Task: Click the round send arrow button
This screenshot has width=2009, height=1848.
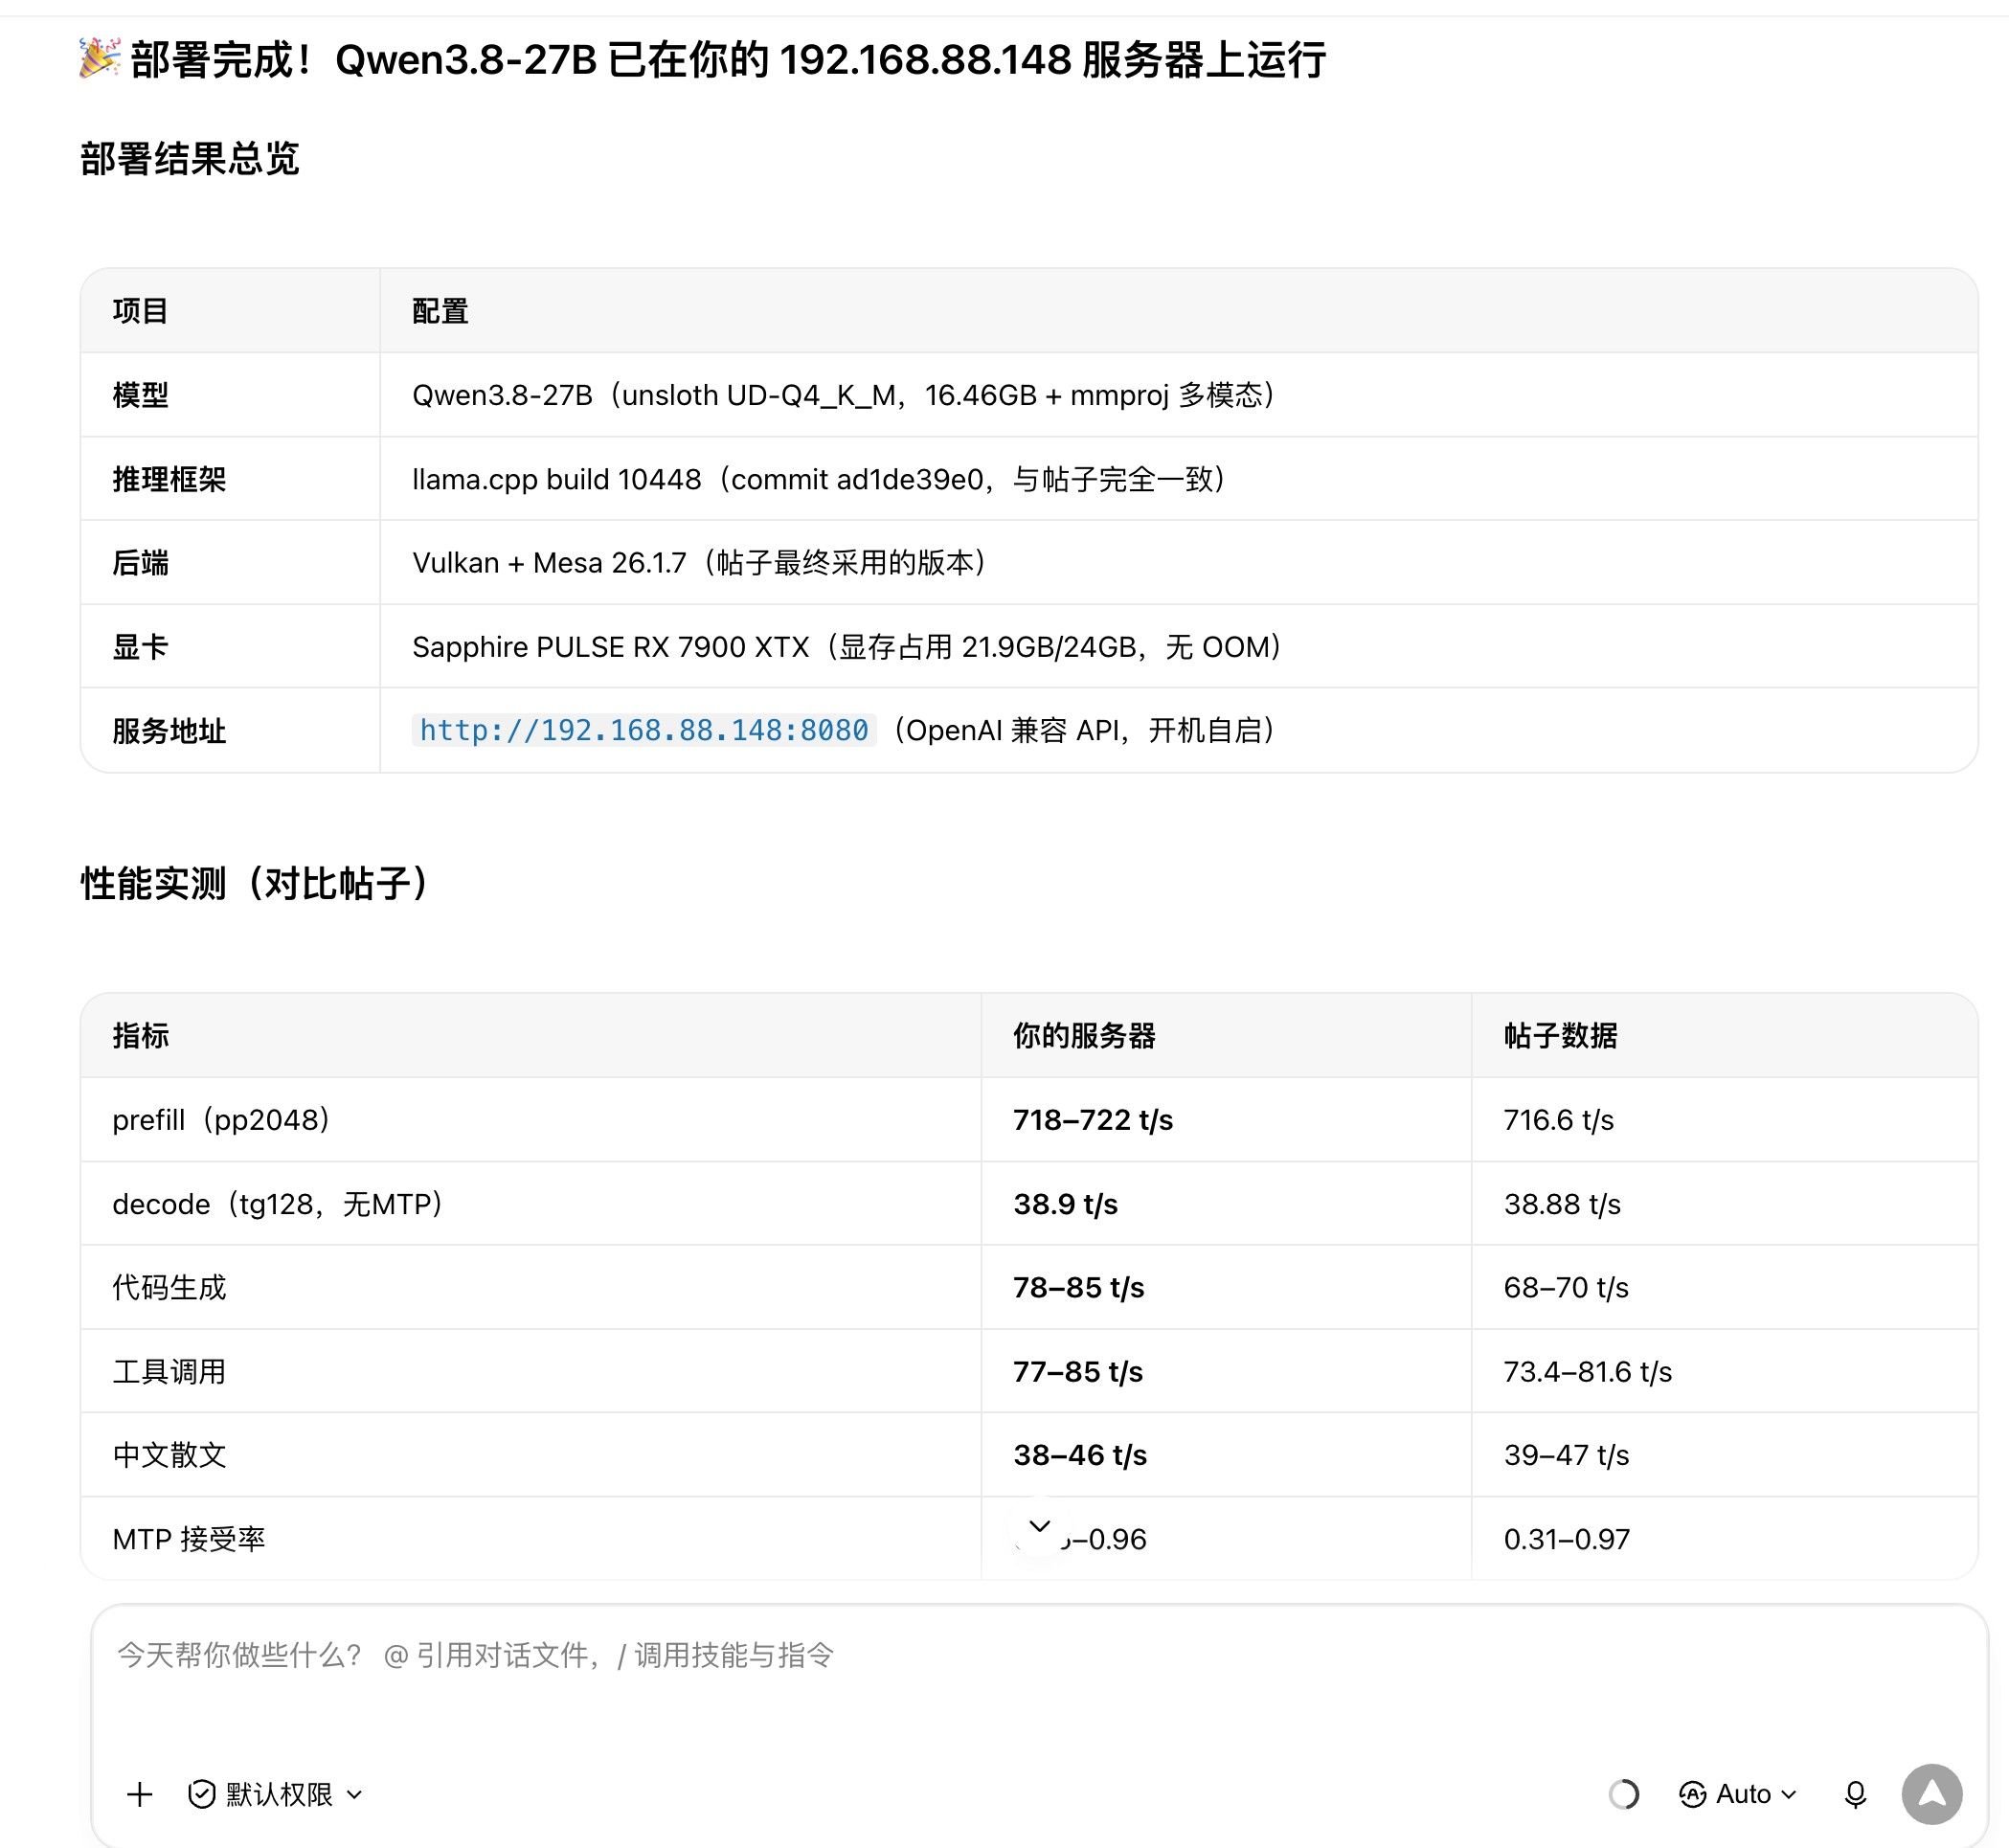Action: pos(1932,1794)
